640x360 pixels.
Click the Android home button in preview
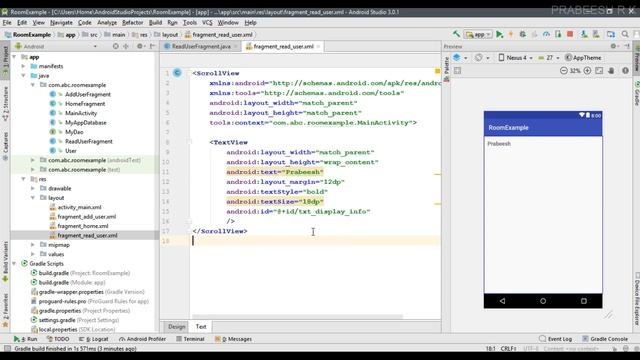543,301
